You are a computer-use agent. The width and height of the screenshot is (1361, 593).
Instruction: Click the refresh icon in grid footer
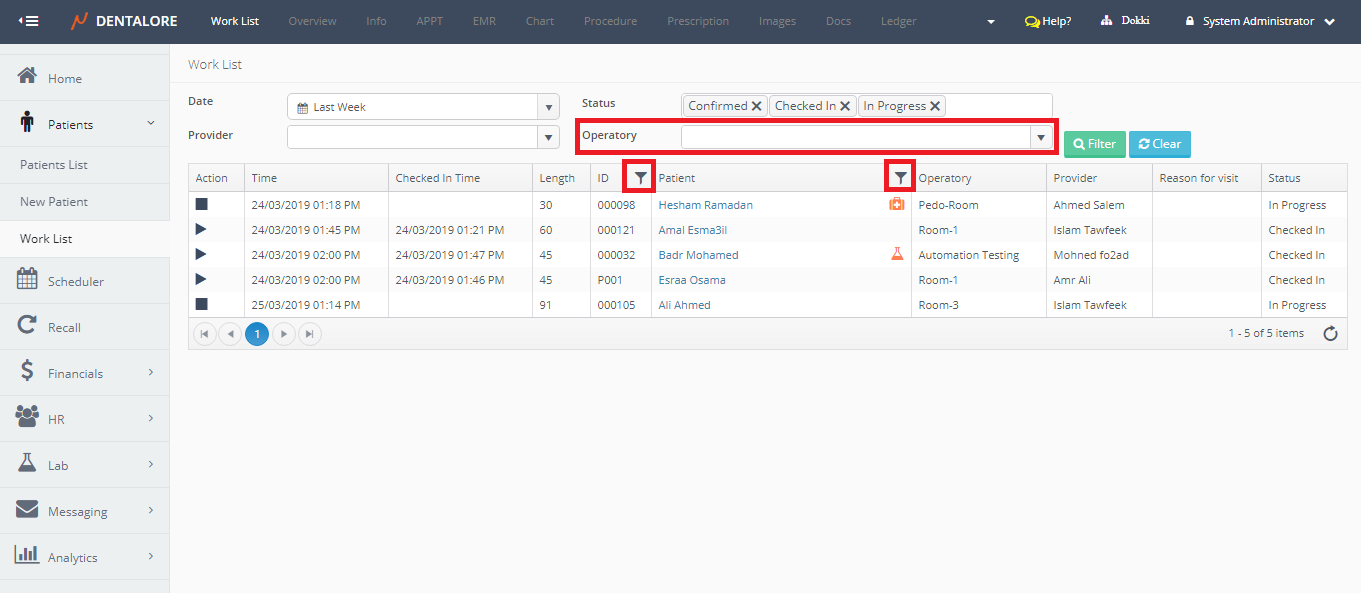pos(1330,334)
